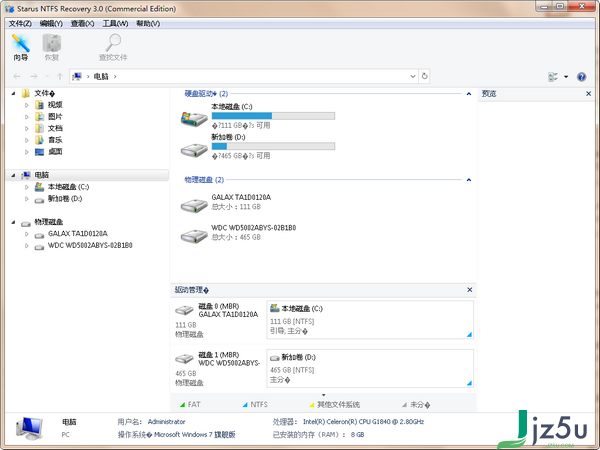Collapse the 物理磁盘 tree node
Screen dimensions: 600x450
[13, 222]
